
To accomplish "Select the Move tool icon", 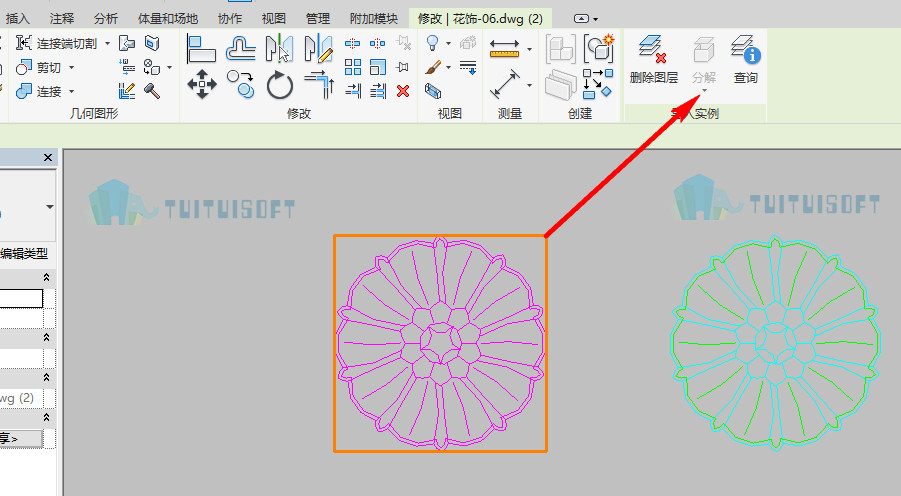I will 202,84.
